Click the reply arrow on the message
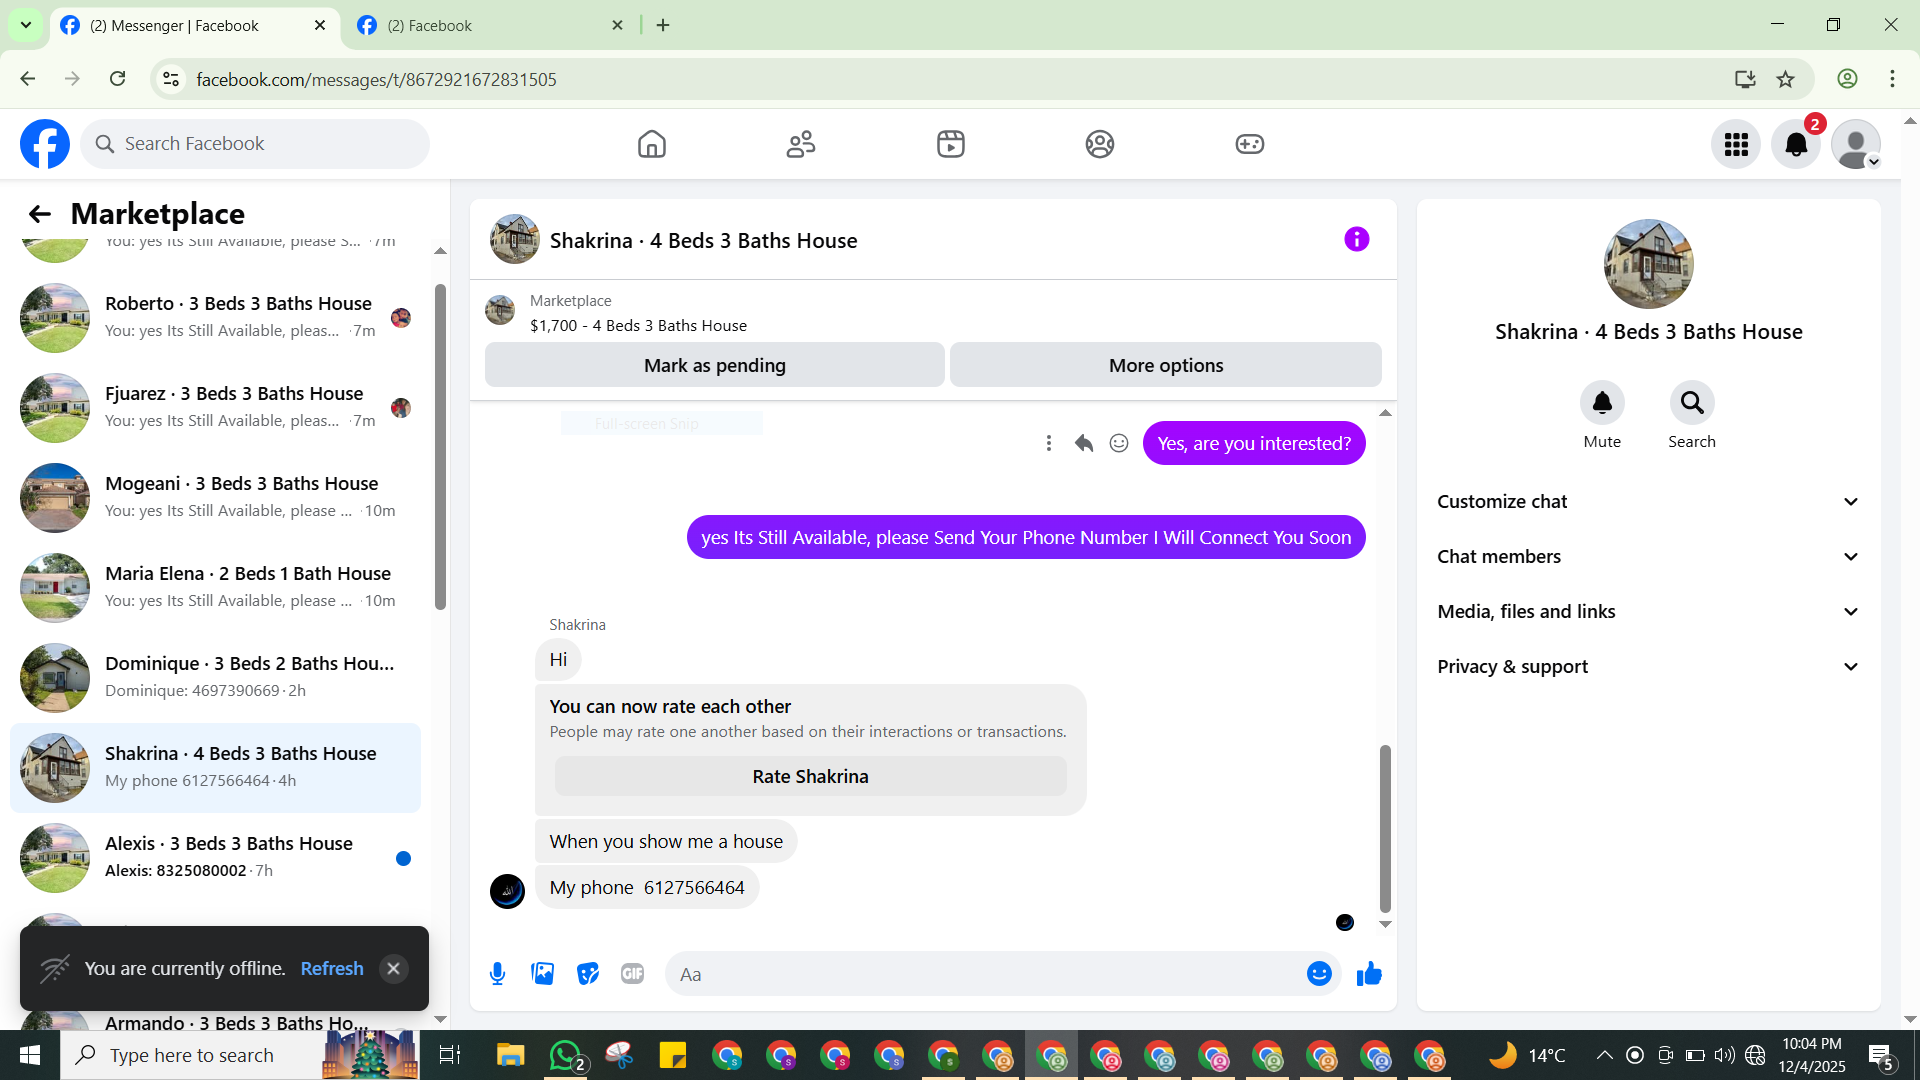1920x1080 pixels. (1084, 443)
